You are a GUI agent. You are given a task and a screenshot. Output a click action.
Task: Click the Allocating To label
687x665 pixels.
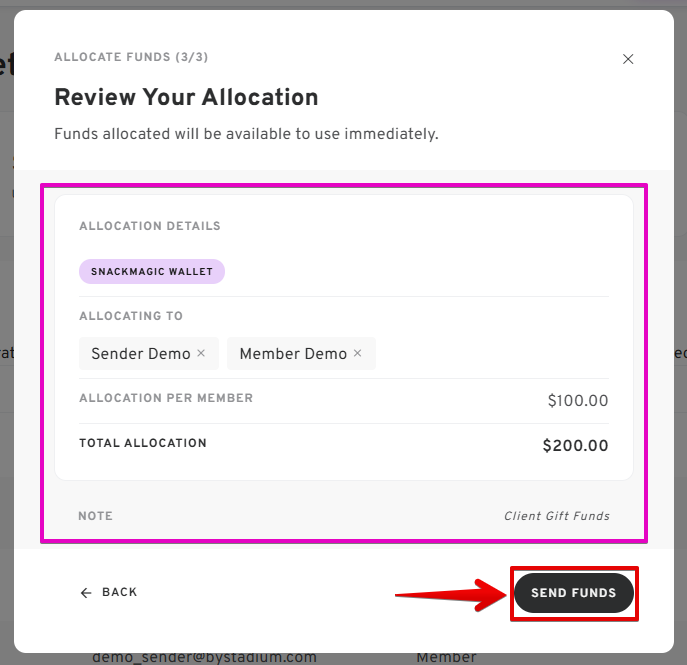[131, 316]
